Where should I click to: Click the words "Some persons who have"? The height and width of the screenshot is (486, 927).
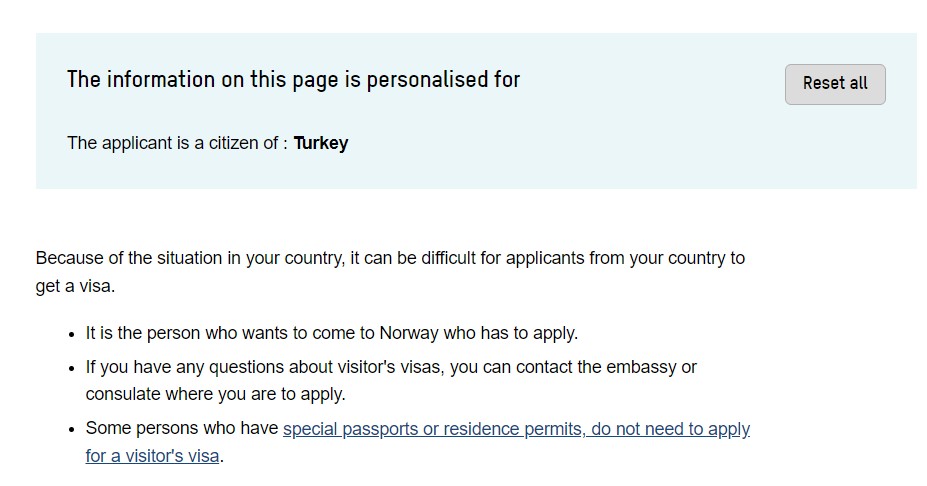[181, 429]
